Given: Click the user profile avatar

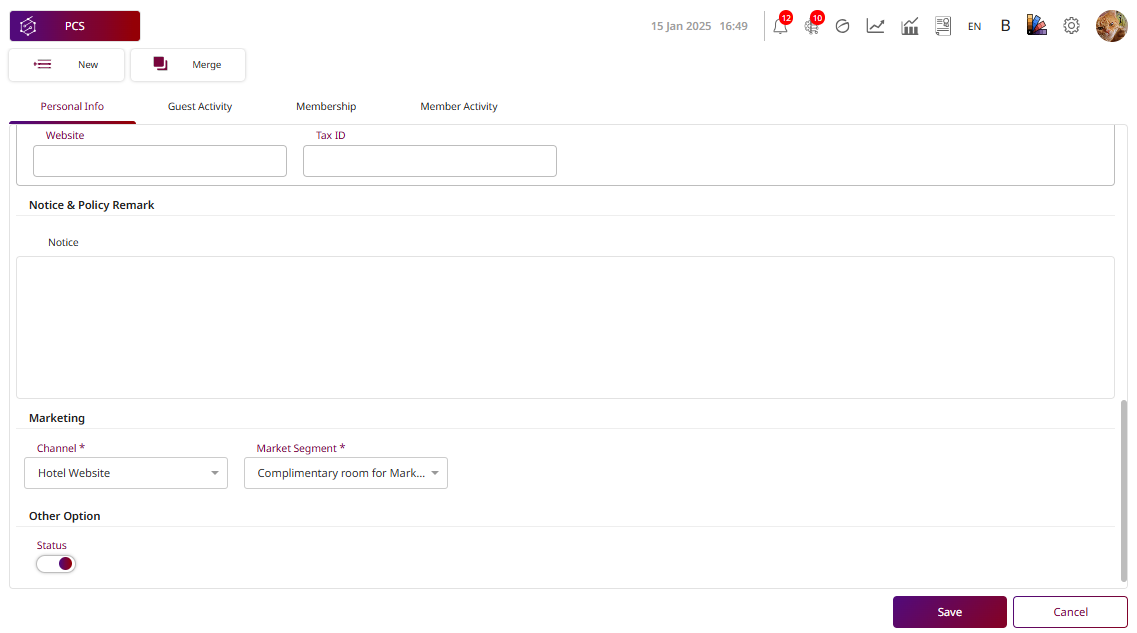Looking at the screenshot, I should pos(1111,26).
